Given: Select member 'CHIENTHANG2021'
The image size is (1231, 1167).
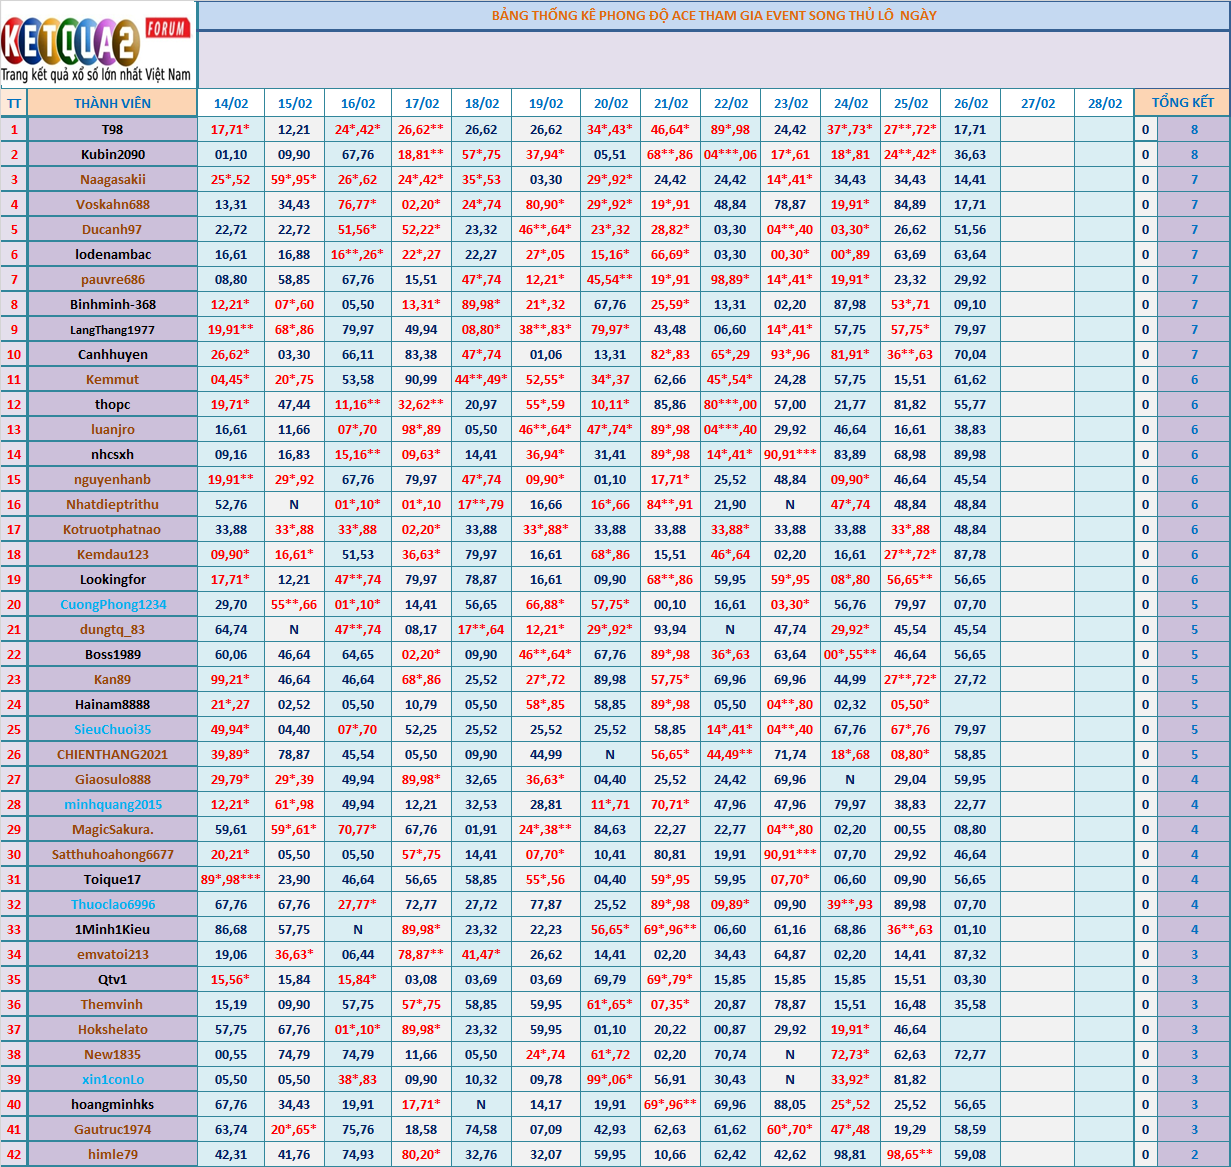Looking at the screenshot, I should (x=112, y=754).
